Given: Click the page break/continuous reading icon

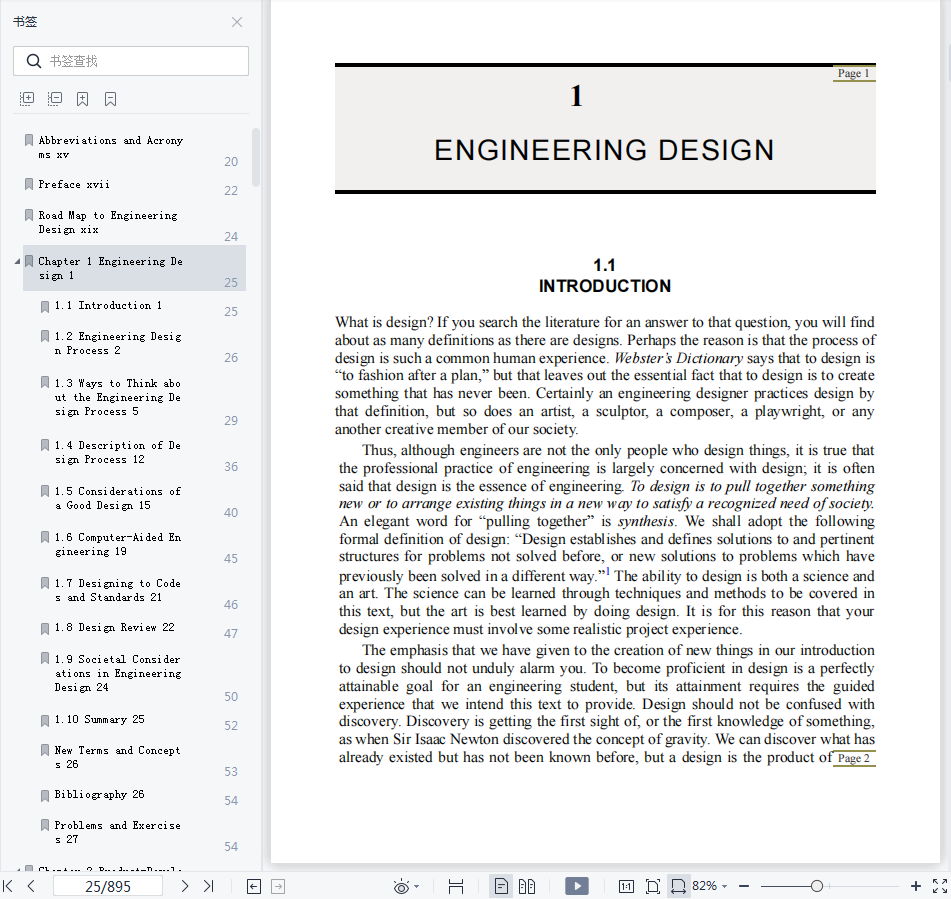Looking at the screenshot, I should click(455, 887).
